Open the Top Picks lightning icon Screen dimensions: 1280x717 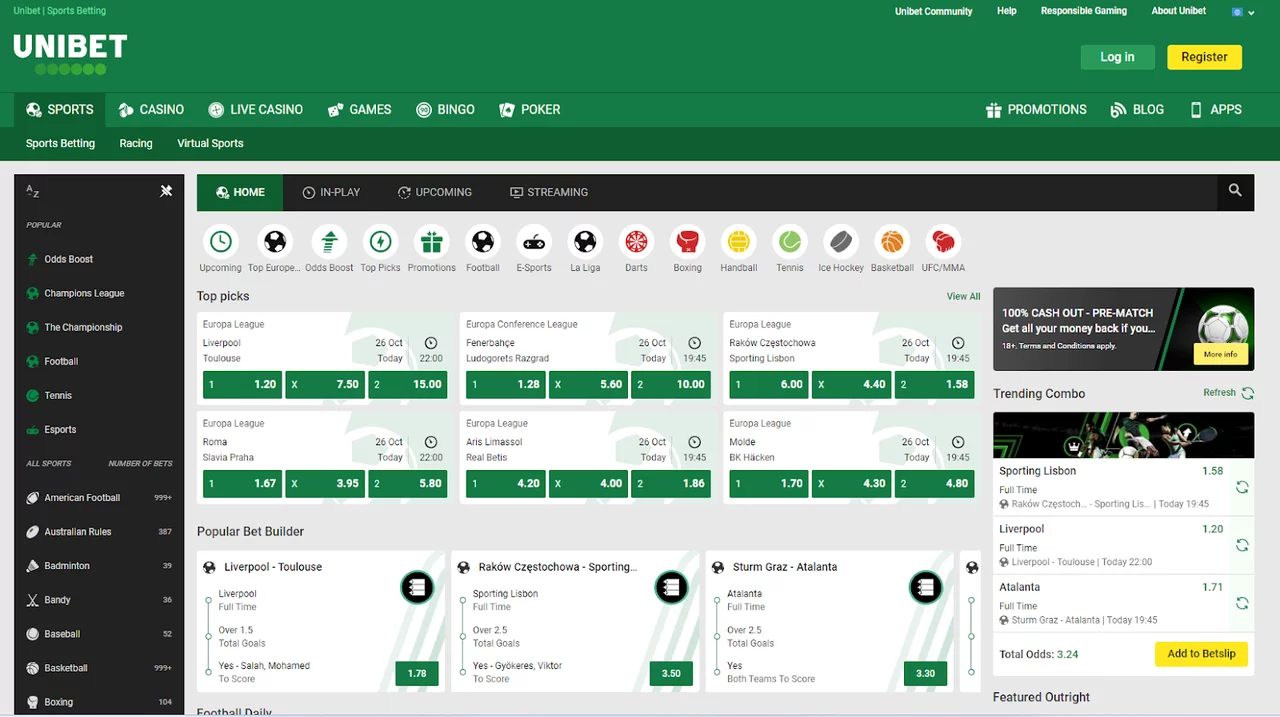click(380, 241)
